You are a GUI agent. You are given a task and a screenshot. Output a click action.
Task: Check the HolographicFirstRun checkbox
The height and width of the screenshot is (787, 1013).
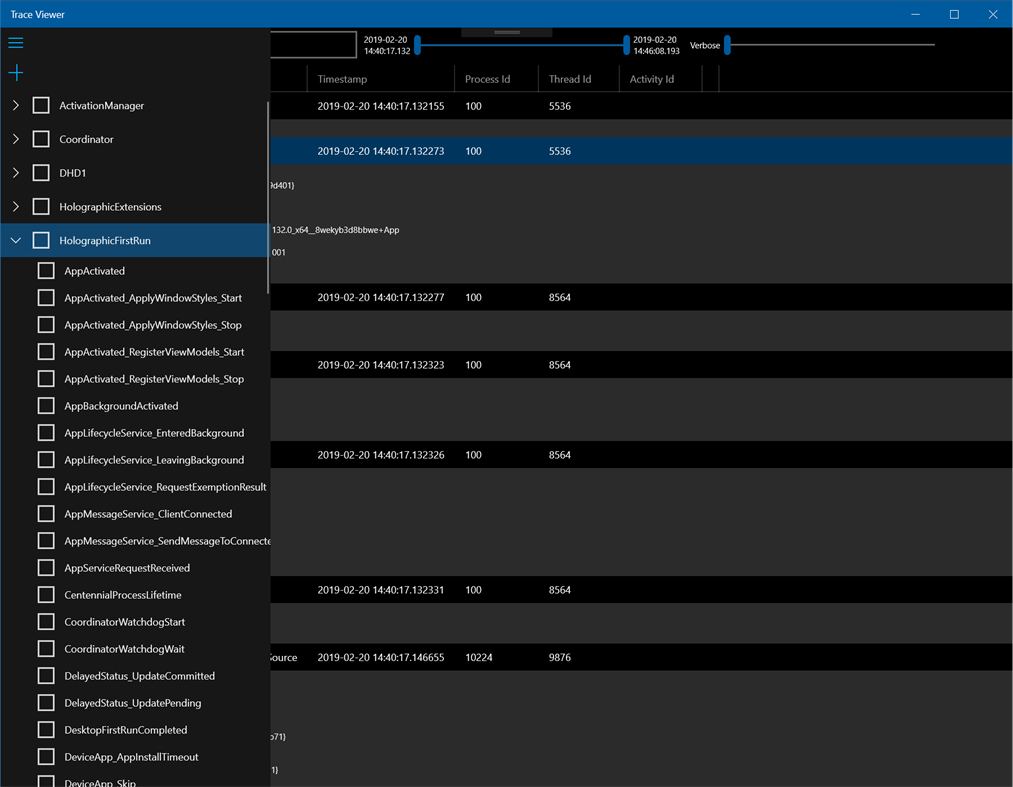(41, 240)
